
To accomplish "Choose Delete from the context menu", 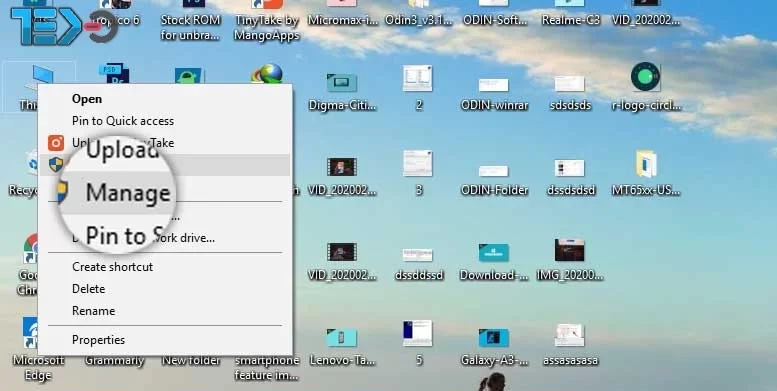I will click(88, 289).
